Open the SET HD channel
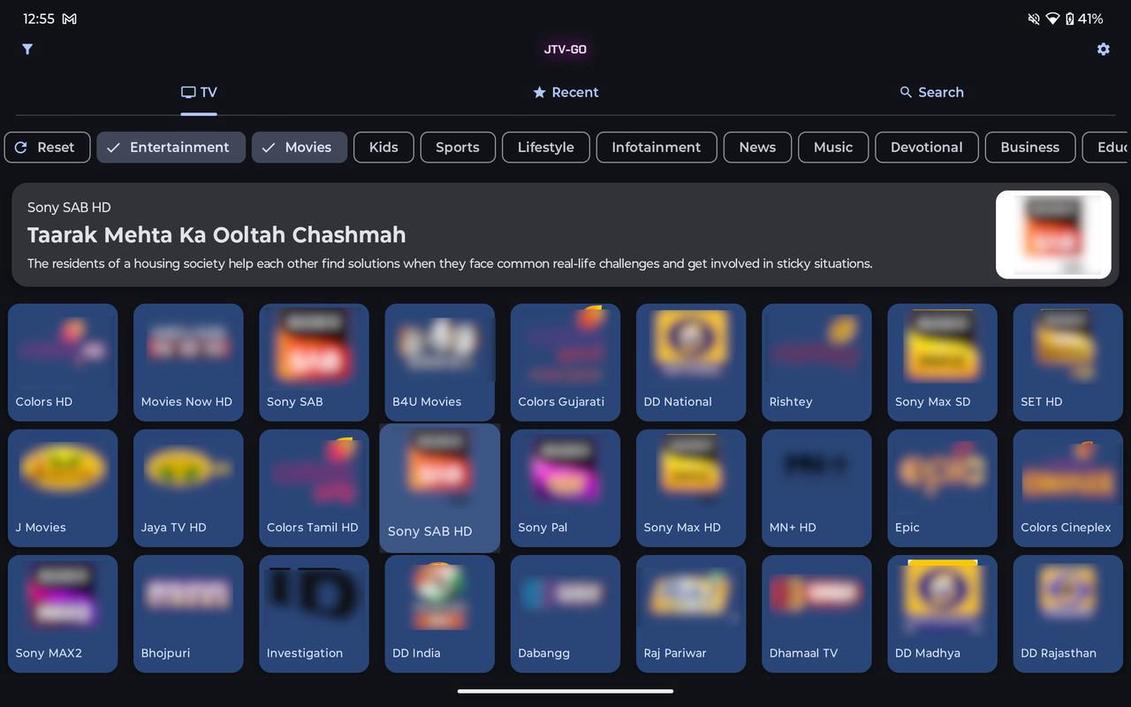This screenshot has height=707, width=1131. (1068, 362)
